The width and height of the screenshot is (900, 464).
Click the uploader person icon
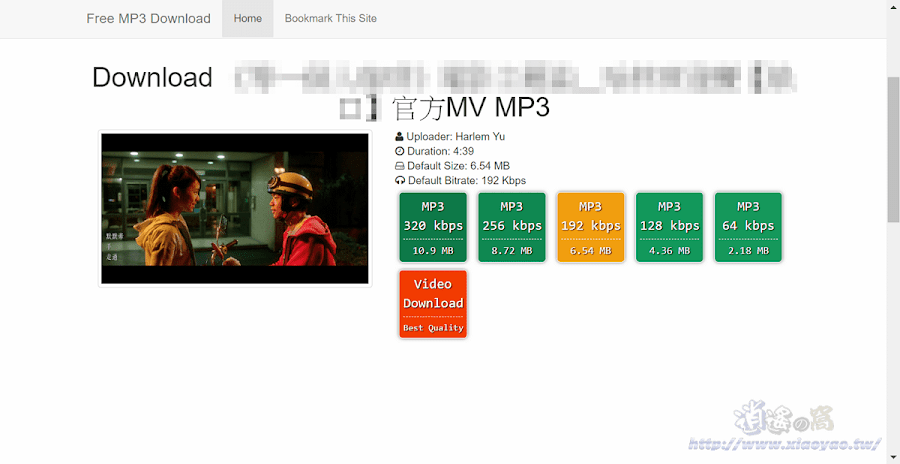click(399, 137)
